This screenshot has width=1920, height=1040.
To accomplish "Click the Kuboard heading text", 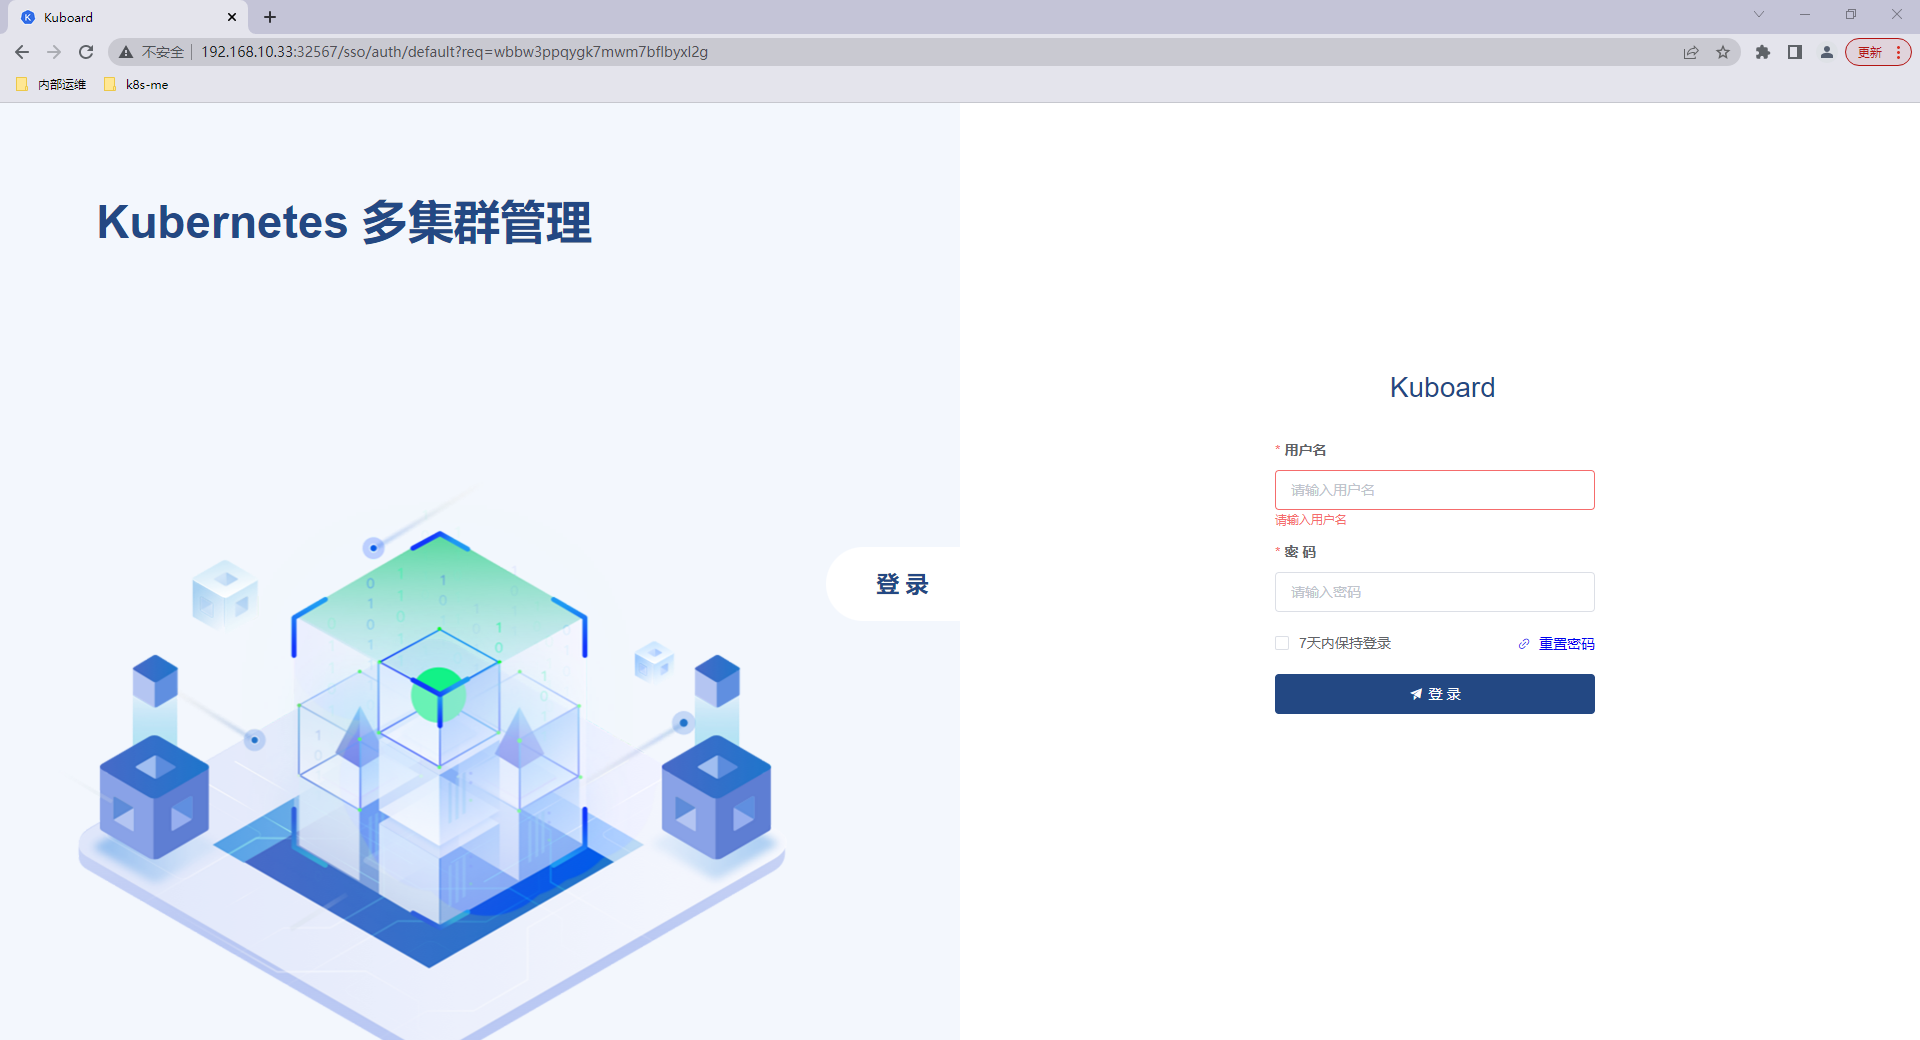I will [x=1442, y=388].
